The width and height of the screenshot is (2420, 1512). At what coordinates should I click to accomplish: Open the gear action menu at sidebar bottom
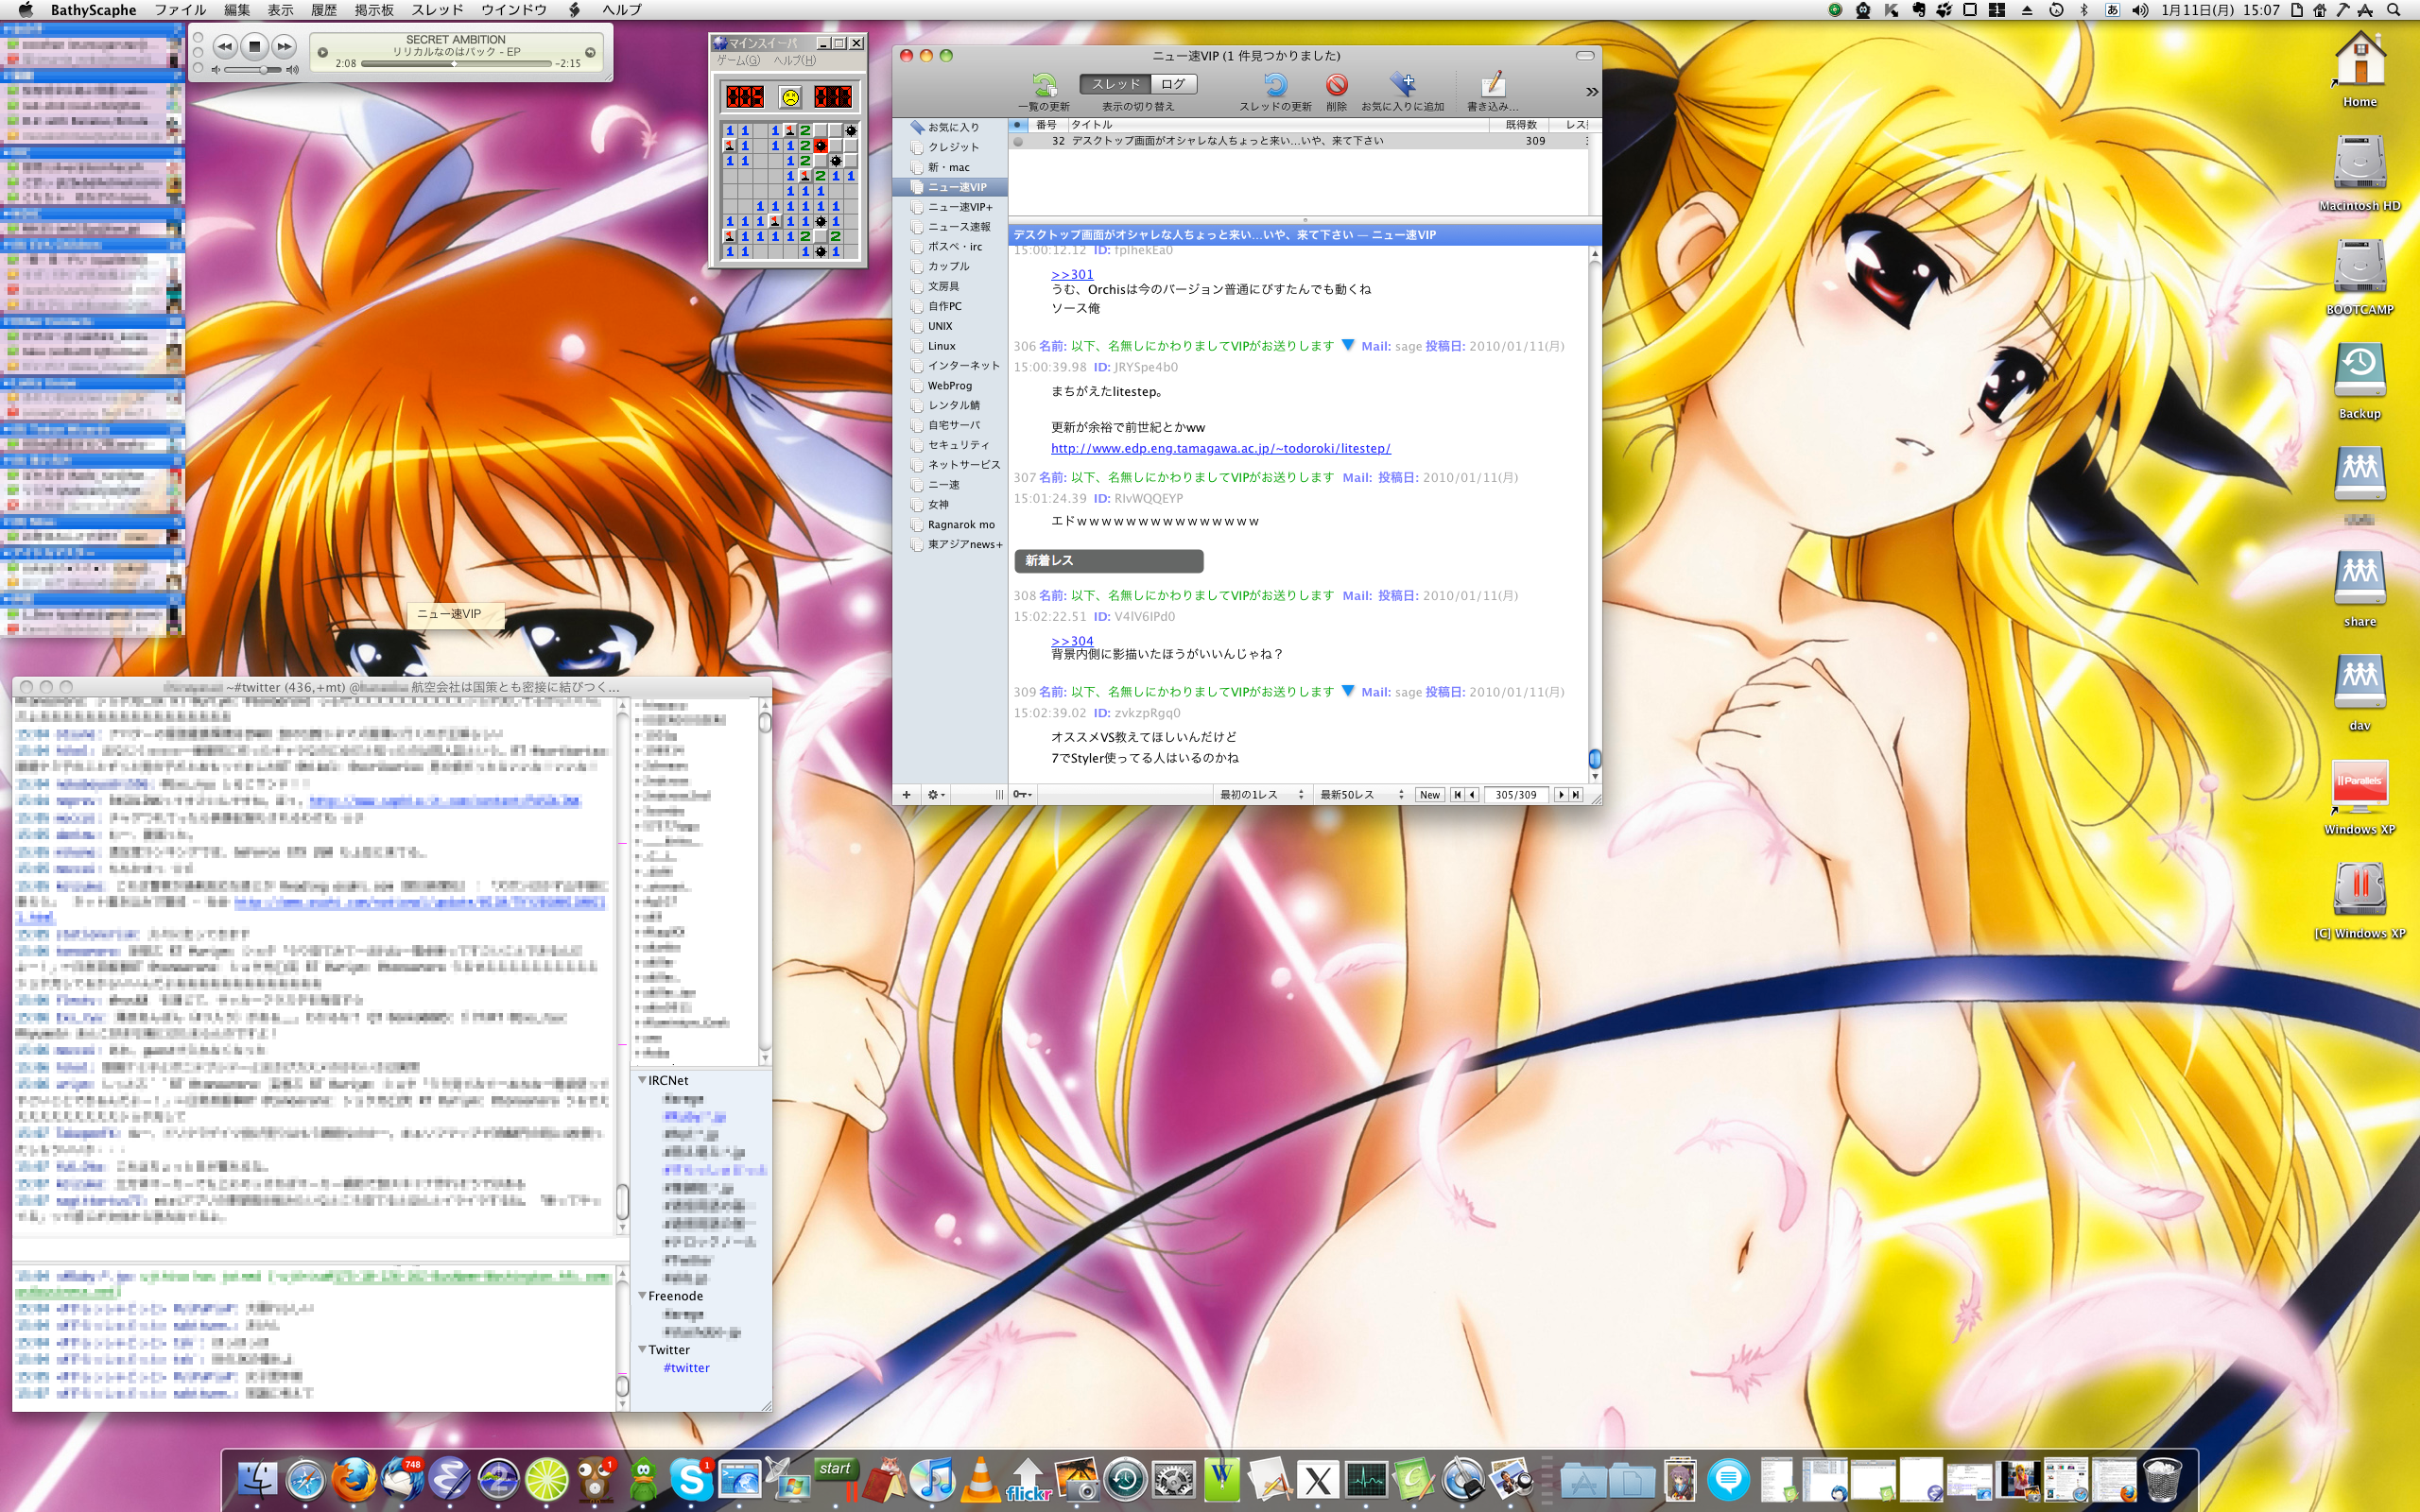(935, 795)
